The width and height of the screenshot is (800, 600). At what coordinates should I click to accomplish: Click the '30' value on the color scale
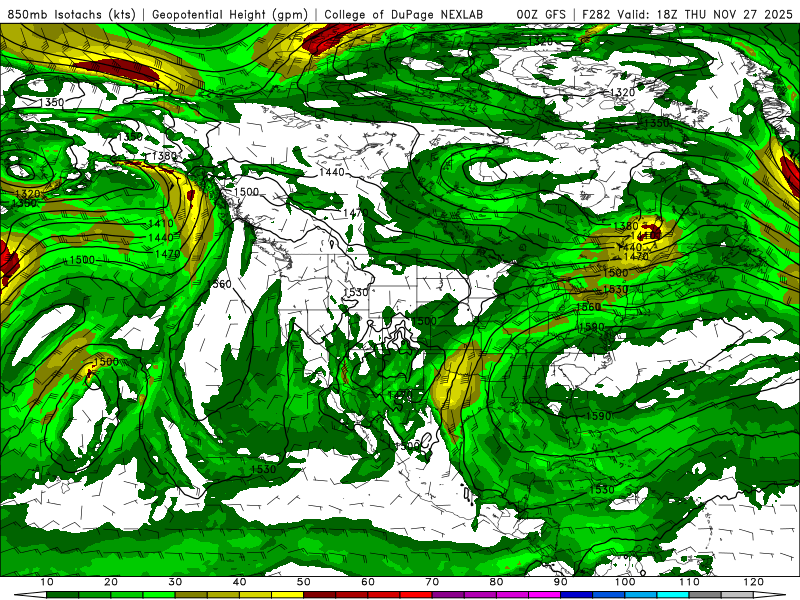[x=175, y=582]
